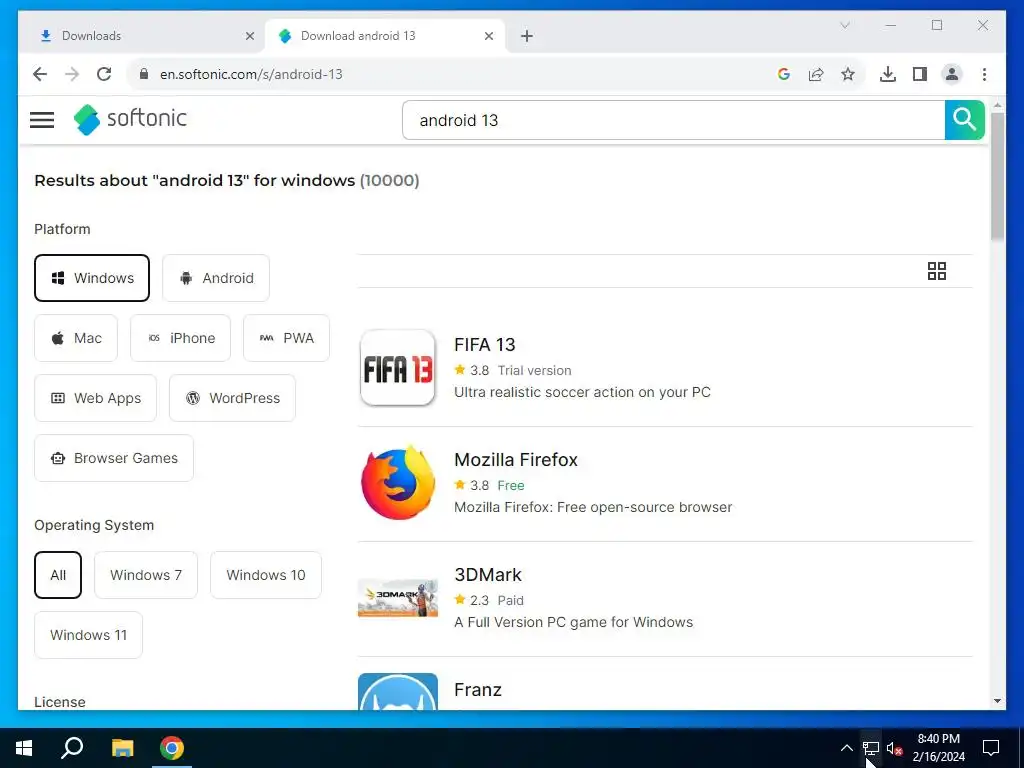This screenshot has width=1024, height=768.
Task: Open the notification center icon
Action: (x=991, y=748)
